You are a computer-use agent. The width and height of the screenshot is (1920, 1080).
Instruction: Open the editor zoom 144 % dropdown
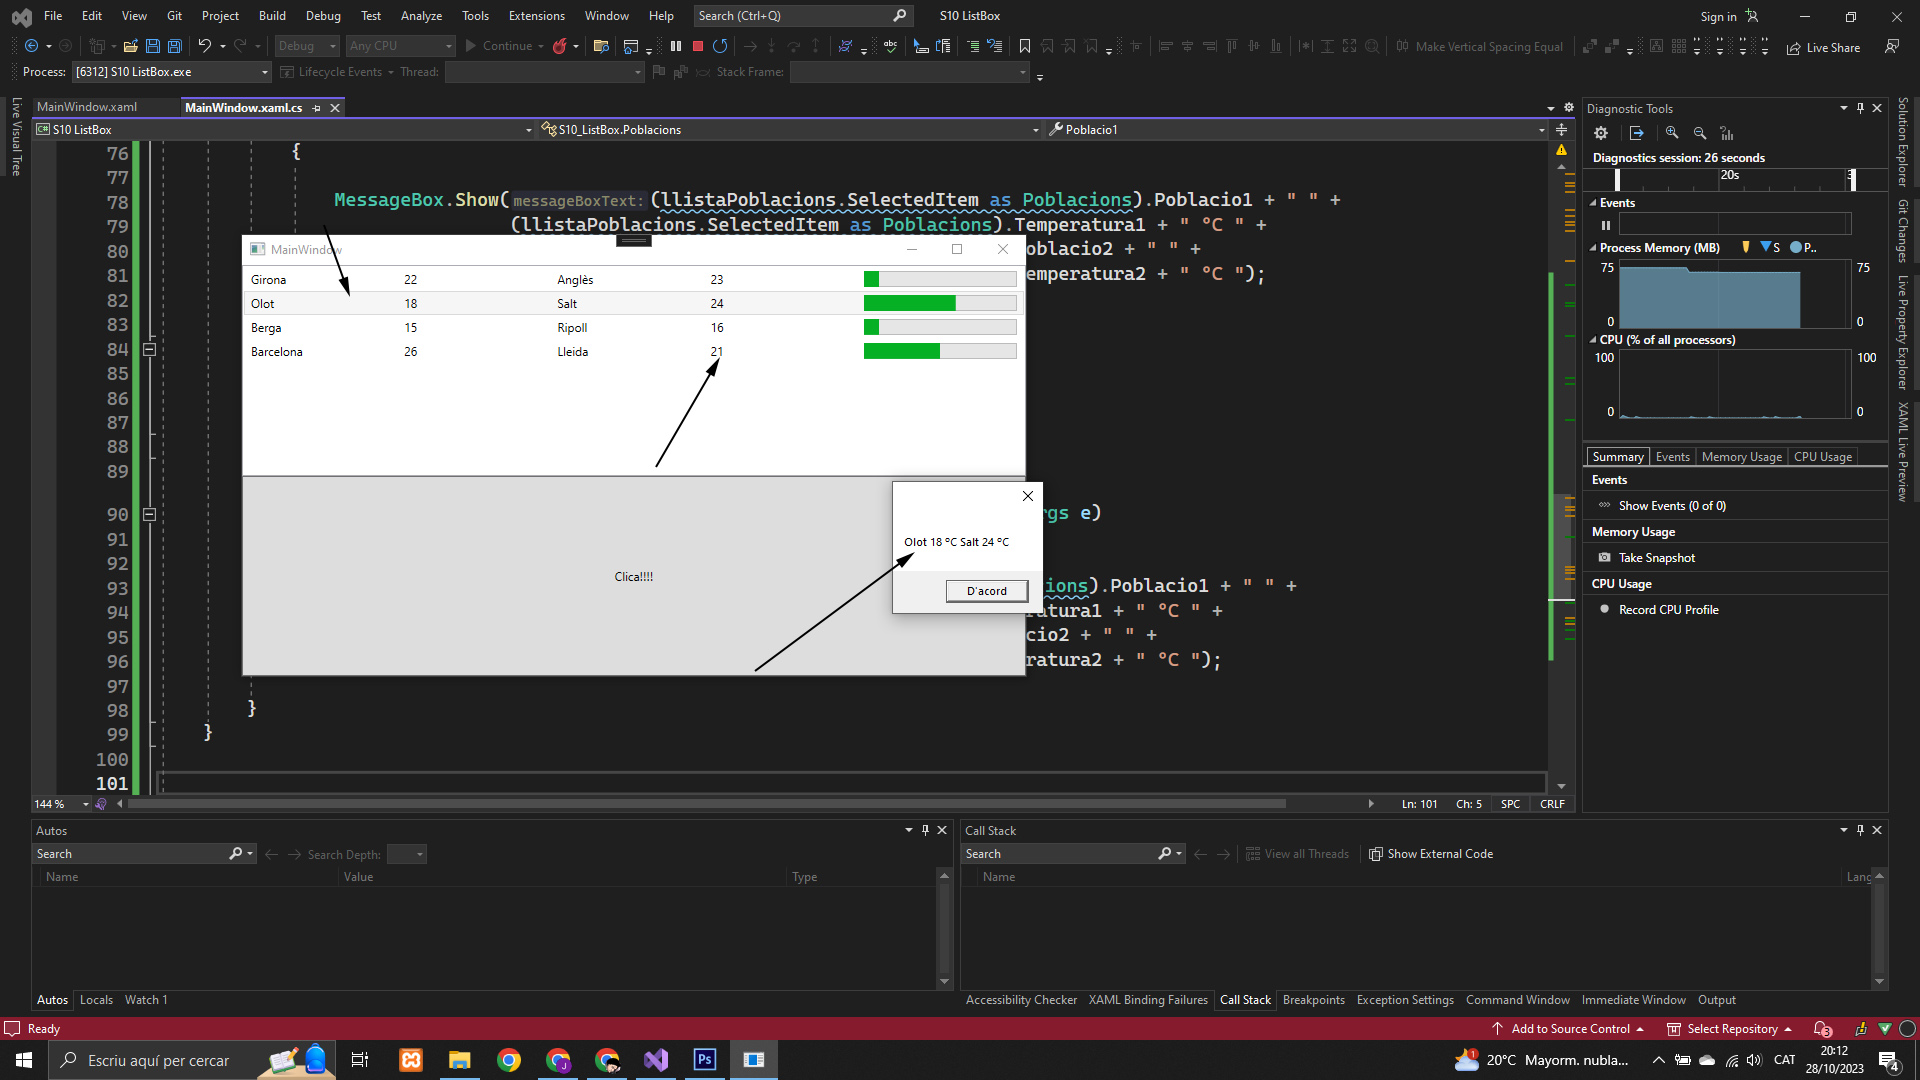click(x=85, y=804)
